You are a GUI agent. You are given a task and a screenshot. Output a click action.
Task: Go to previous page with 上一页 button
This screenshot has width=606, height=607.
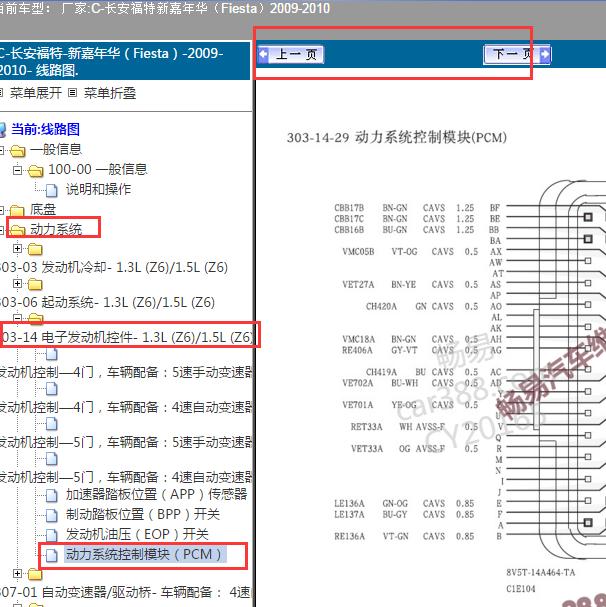pos(290,54)
